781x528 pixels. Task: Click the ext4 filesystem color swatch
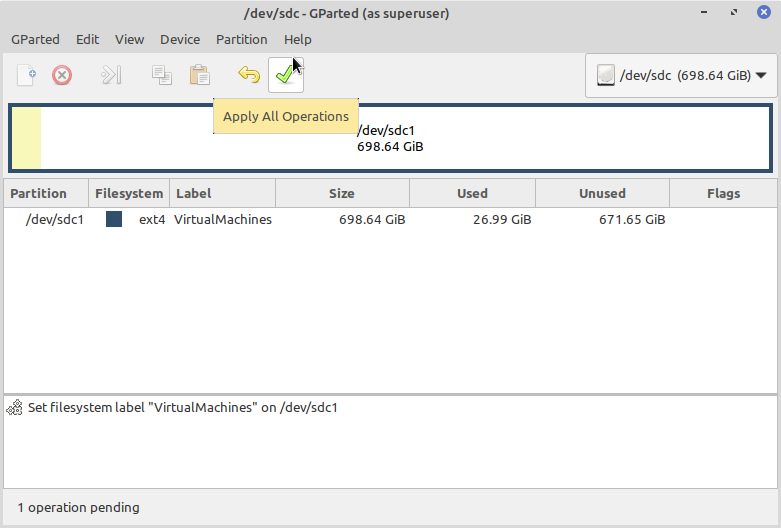tap(114, 219)
